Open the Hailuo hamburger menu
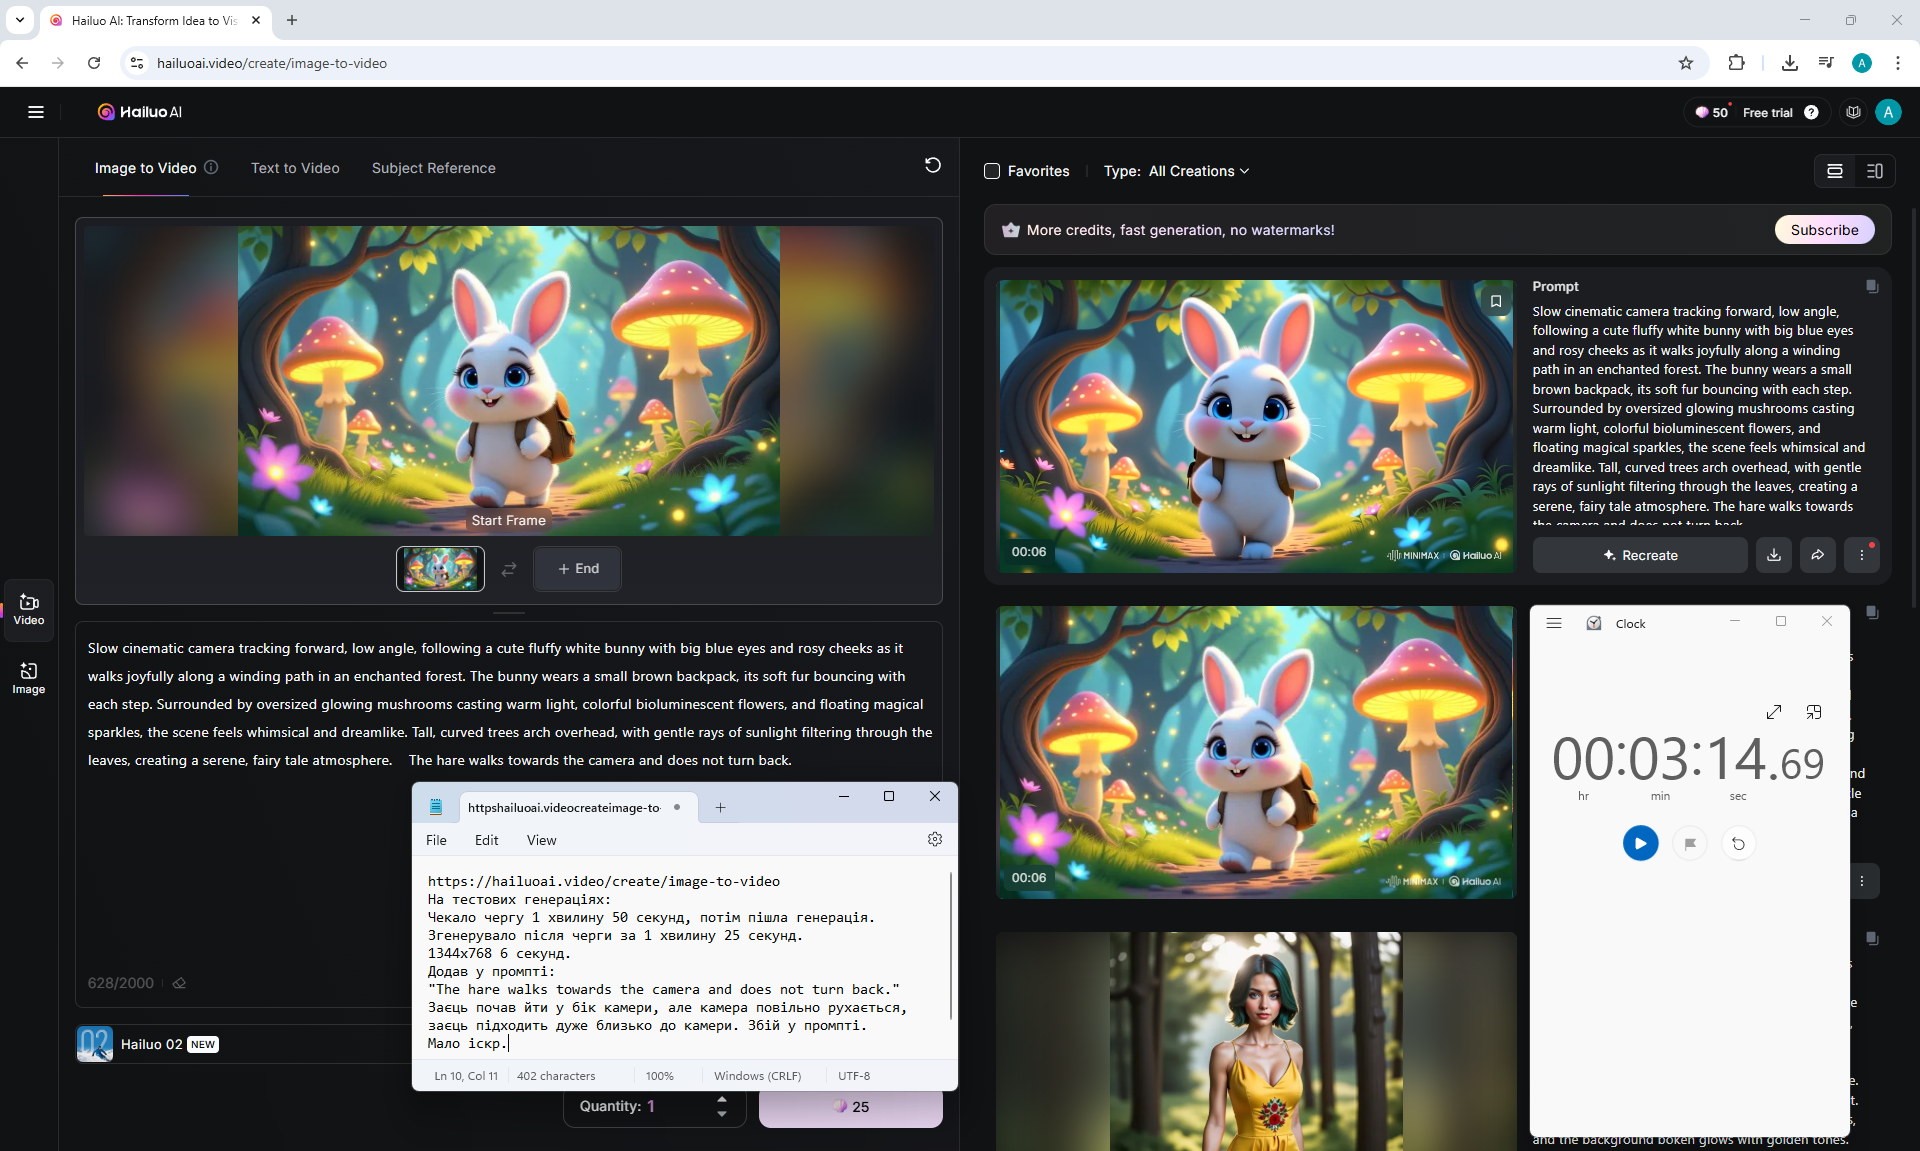Image resolution: width=1920 pixels, height=1151 pixels. click(36, 112)
